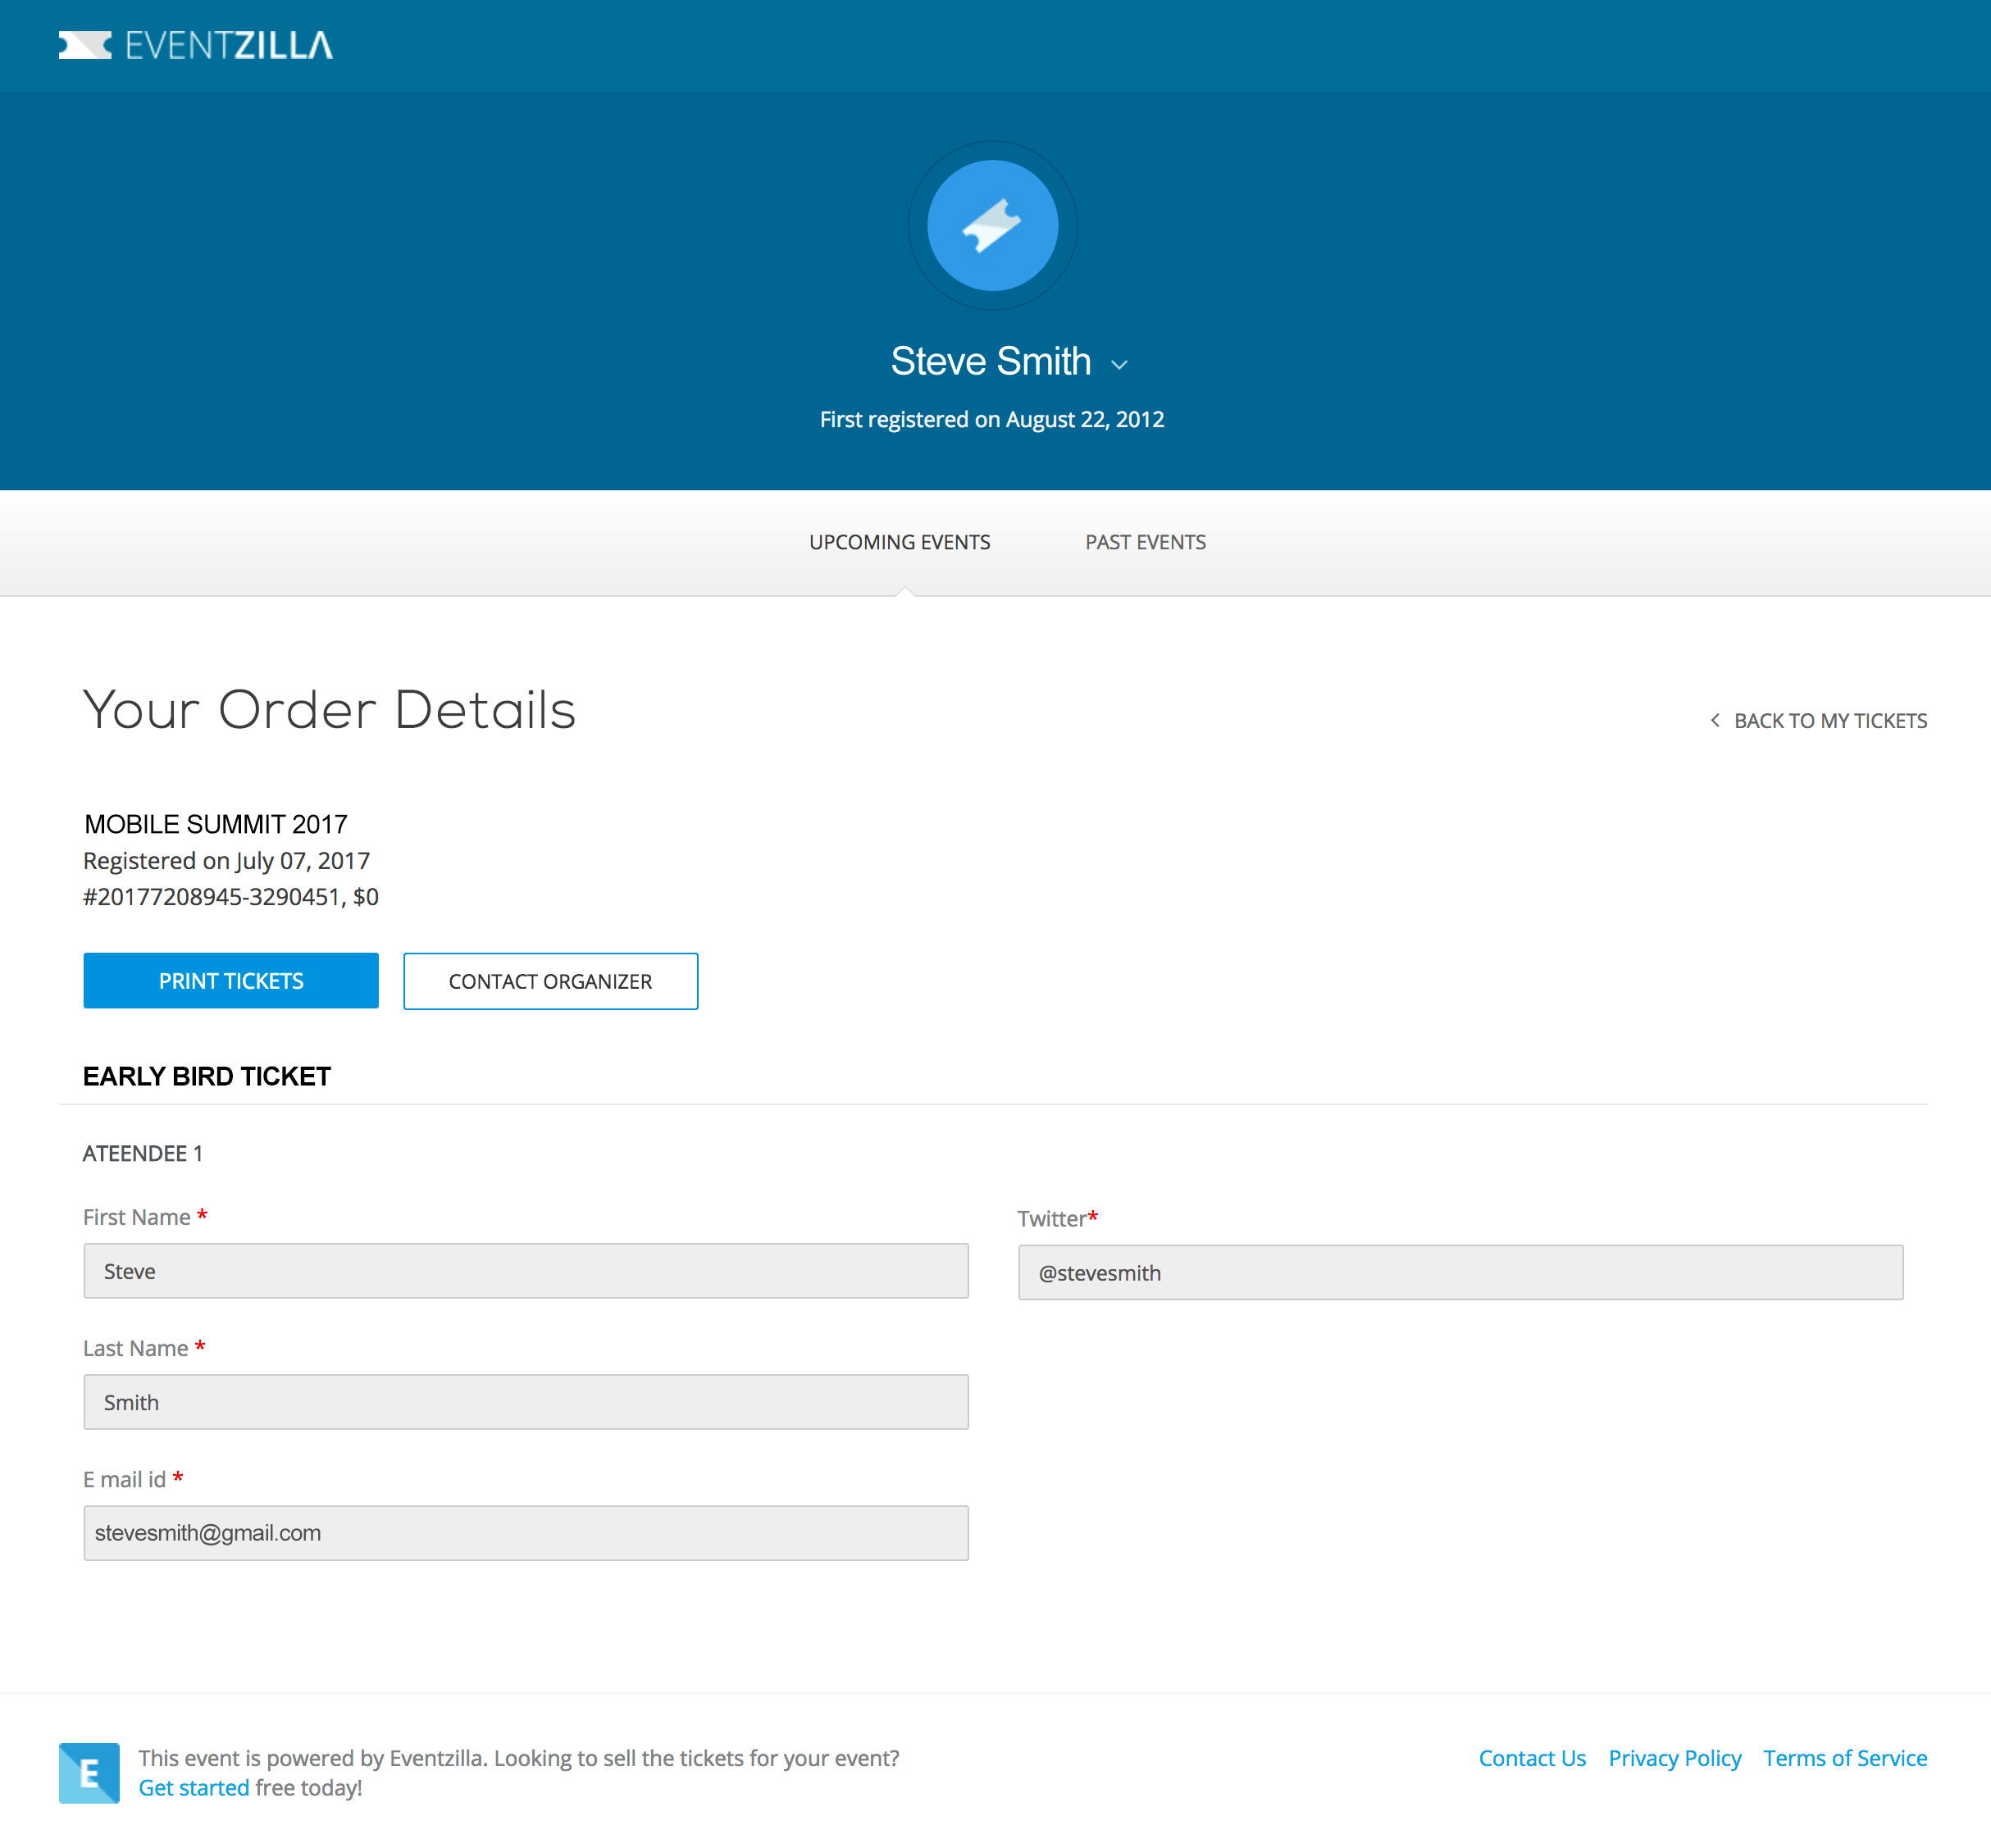Click the First Name input field

coord(526,1271)
